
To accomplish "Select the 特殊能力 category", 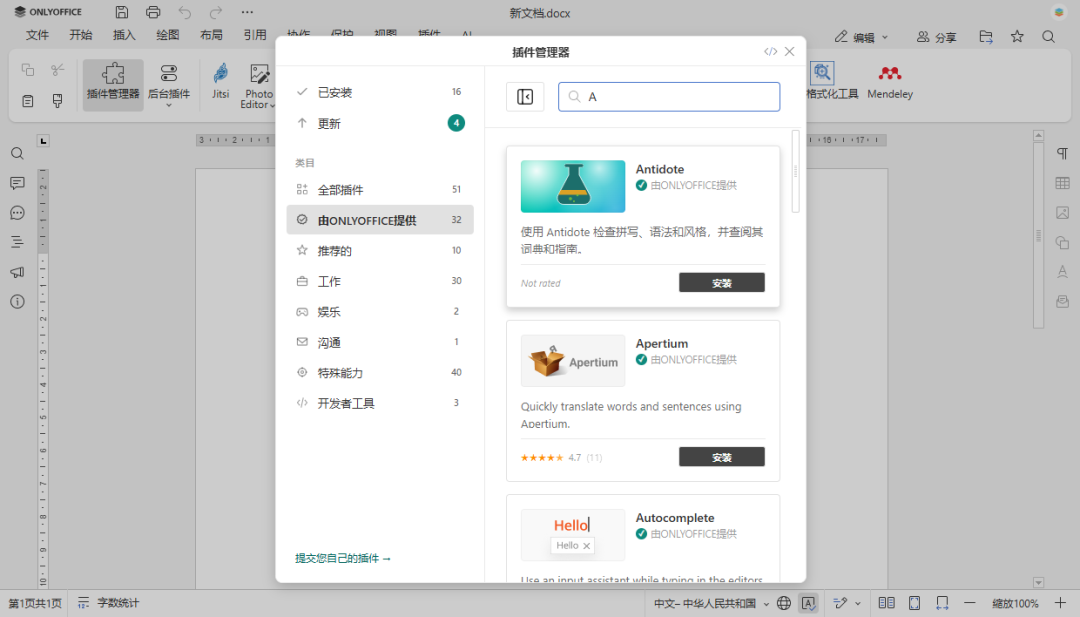I will click(380, 373).
